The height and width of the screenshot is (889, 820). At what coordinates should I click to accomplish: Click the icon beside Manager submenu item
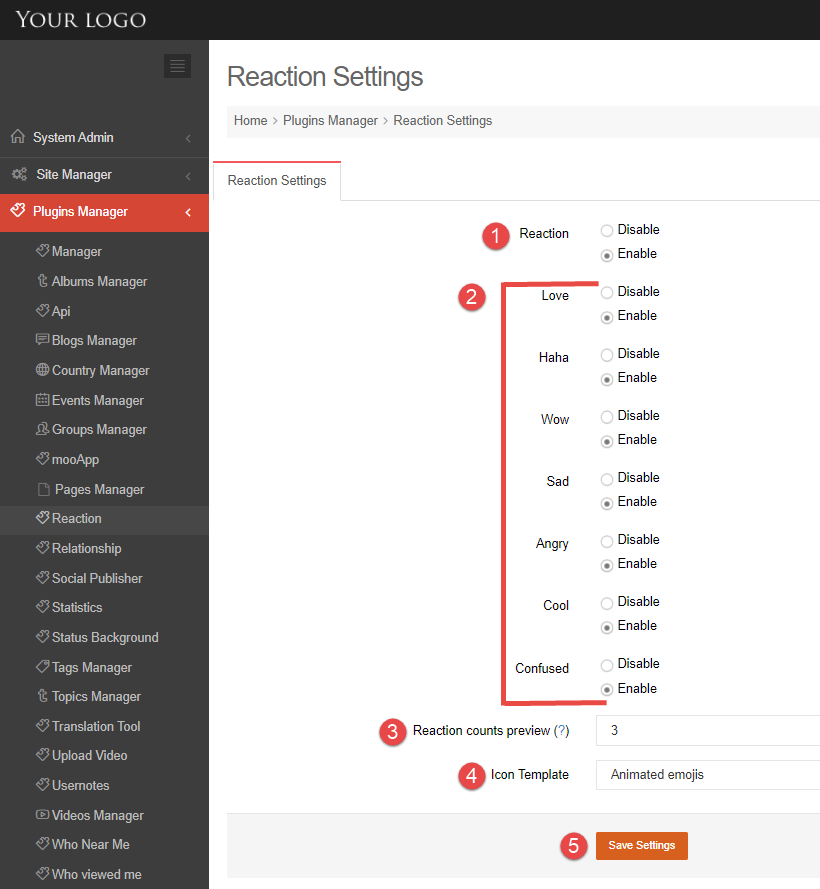(43, 250)
